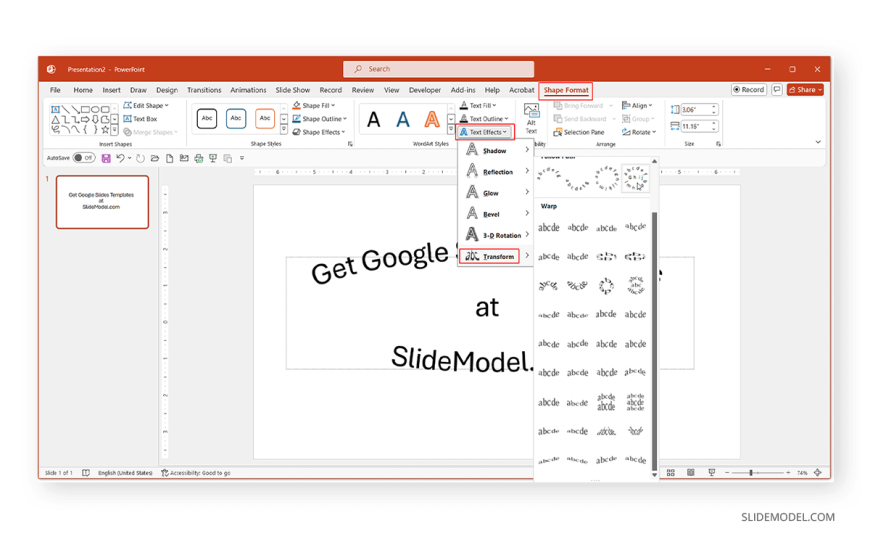This screenshot has width=870, height=539.
Task: Open the Rotate dropdown
Action: click(x=639, y=132)
